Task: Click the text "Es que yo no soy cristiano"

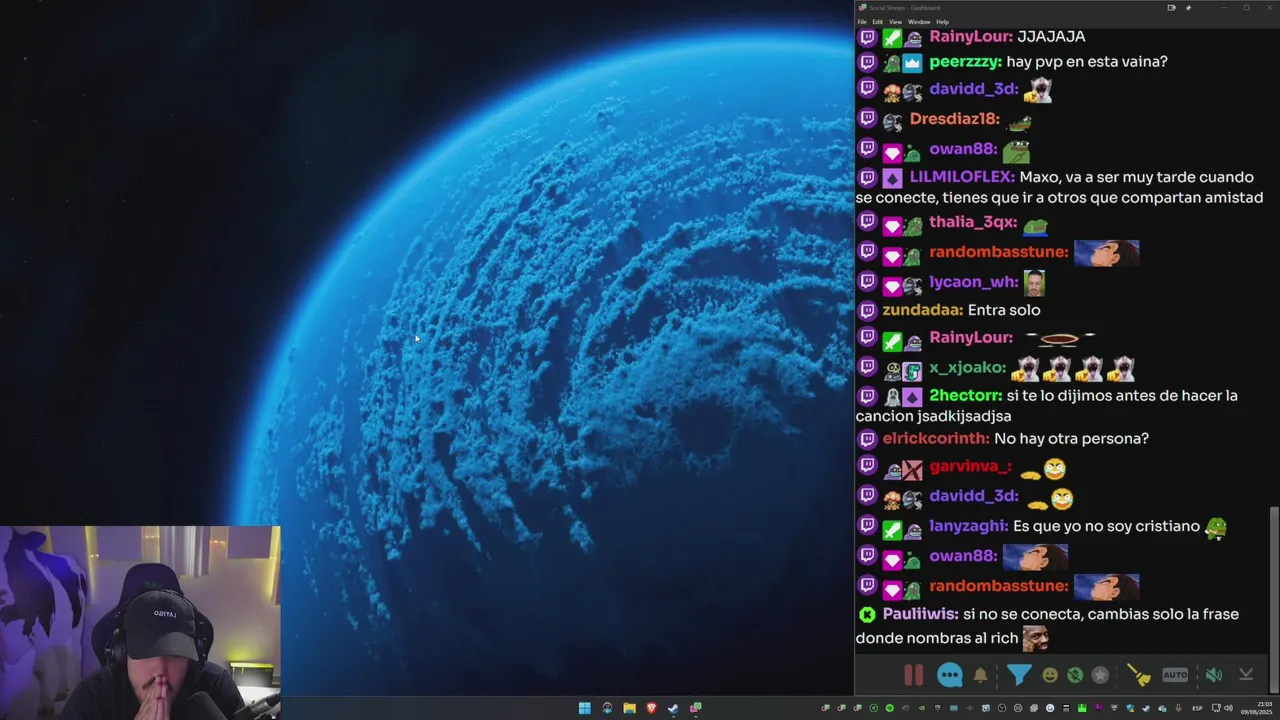Action: pos(1106,526)
